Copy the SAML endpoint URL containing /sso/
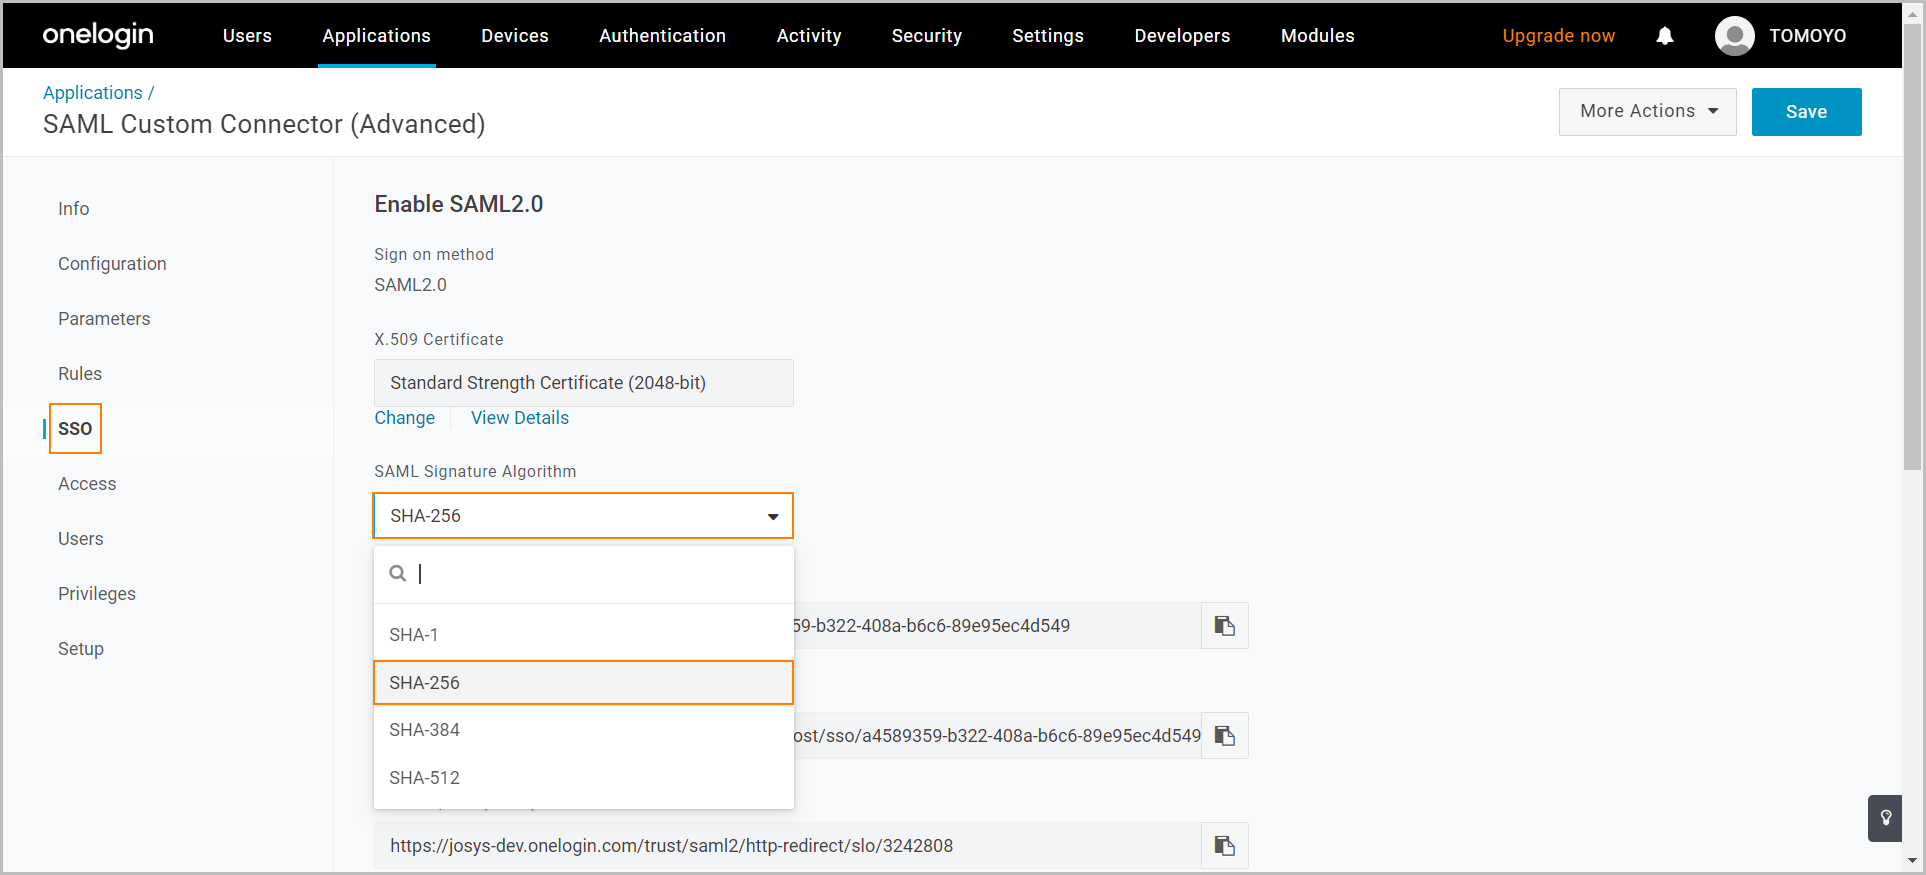The height and width of the screenshot is (875, 1926). (x=1225, y=736)
